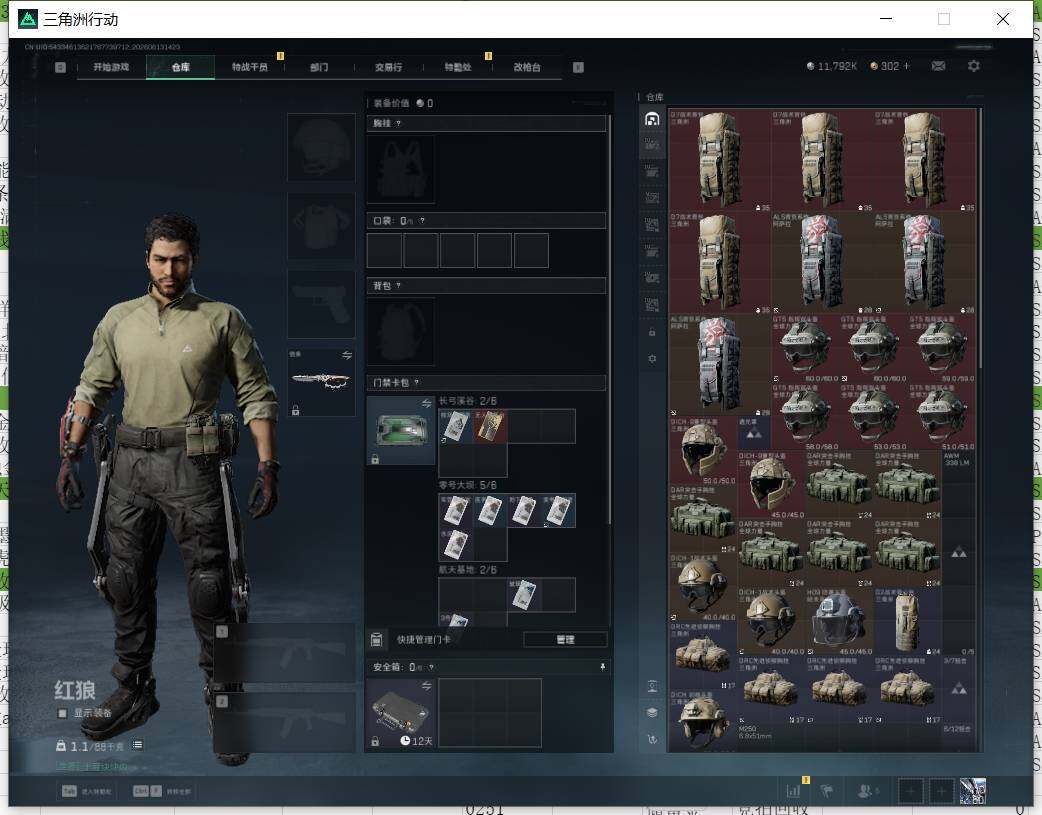Click the next-tab key icon right of 改枪台
The width and height of the screenshot is (1042, 815).
coord(578,67)
